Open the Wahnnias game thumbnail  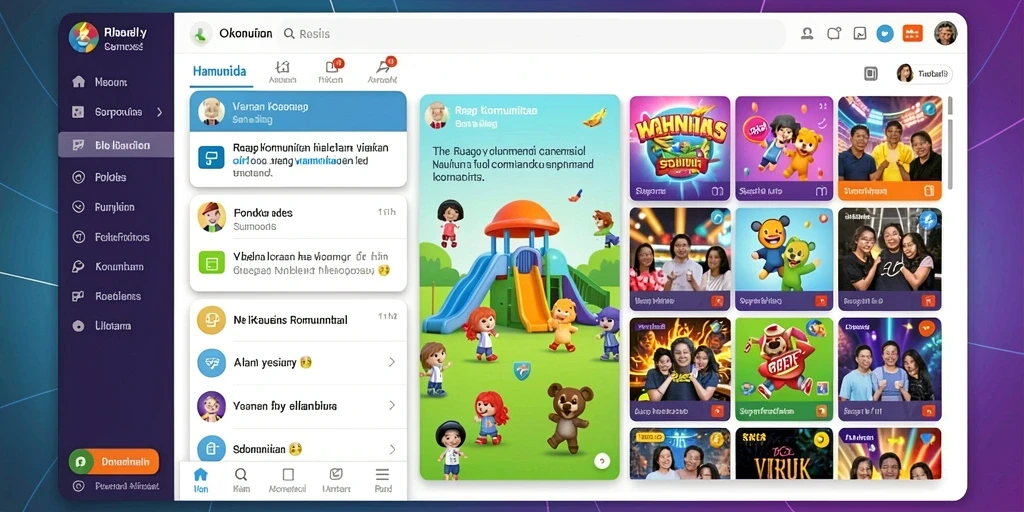coord(679,148)
